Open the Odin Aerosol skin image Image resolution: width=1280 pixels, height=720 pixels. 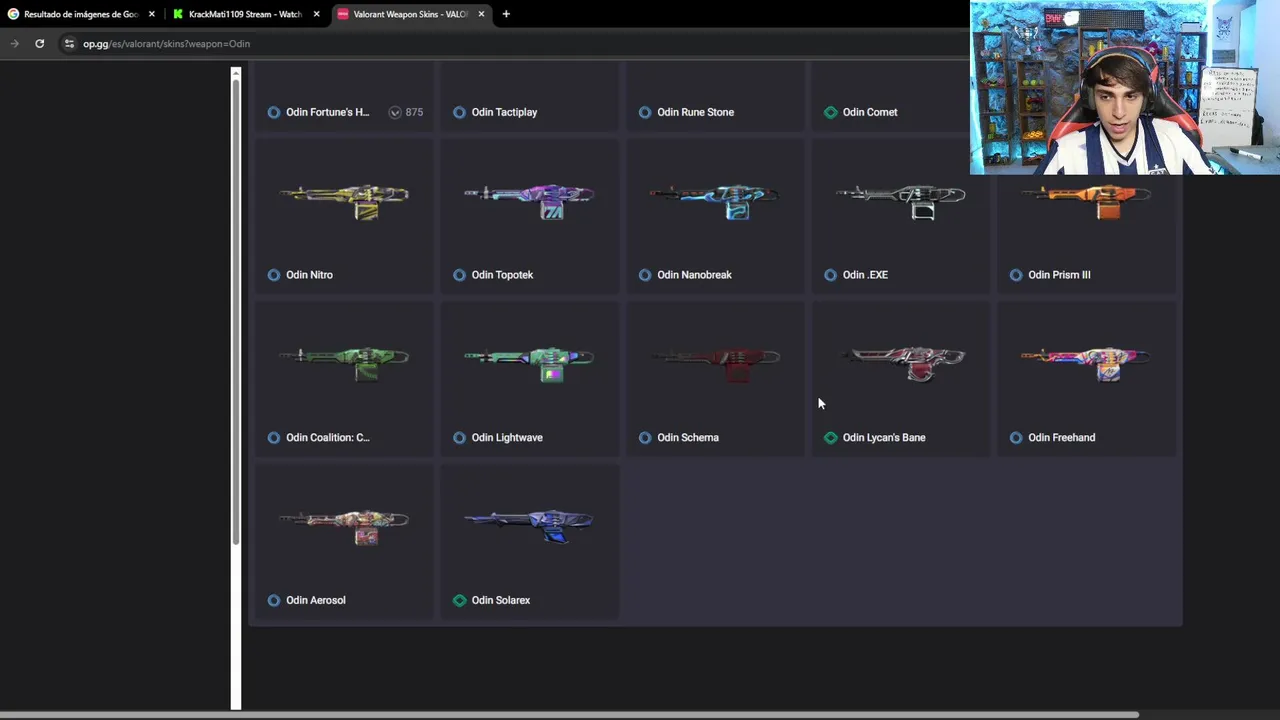(344, 526)
